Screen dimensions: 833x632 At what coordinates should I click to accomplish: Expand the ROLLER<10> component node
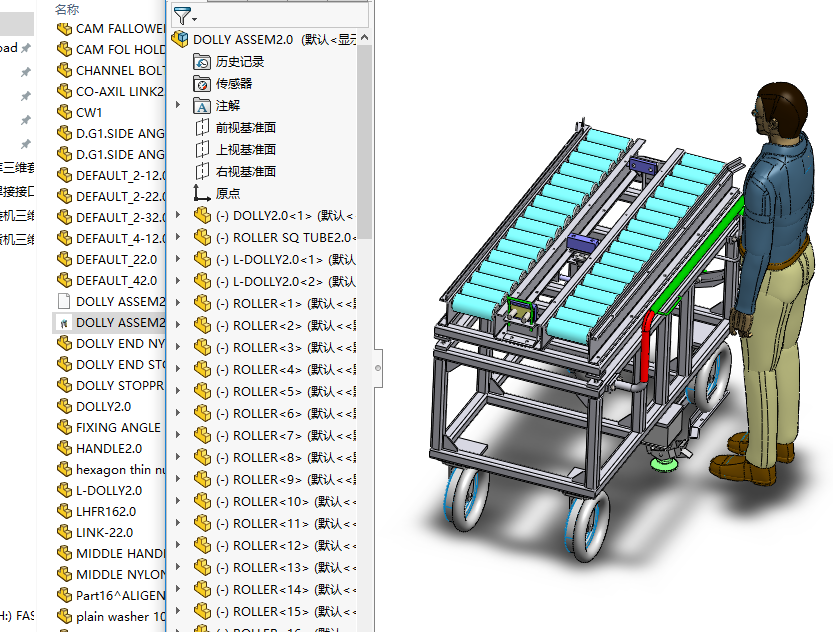[x=178, y=501]
